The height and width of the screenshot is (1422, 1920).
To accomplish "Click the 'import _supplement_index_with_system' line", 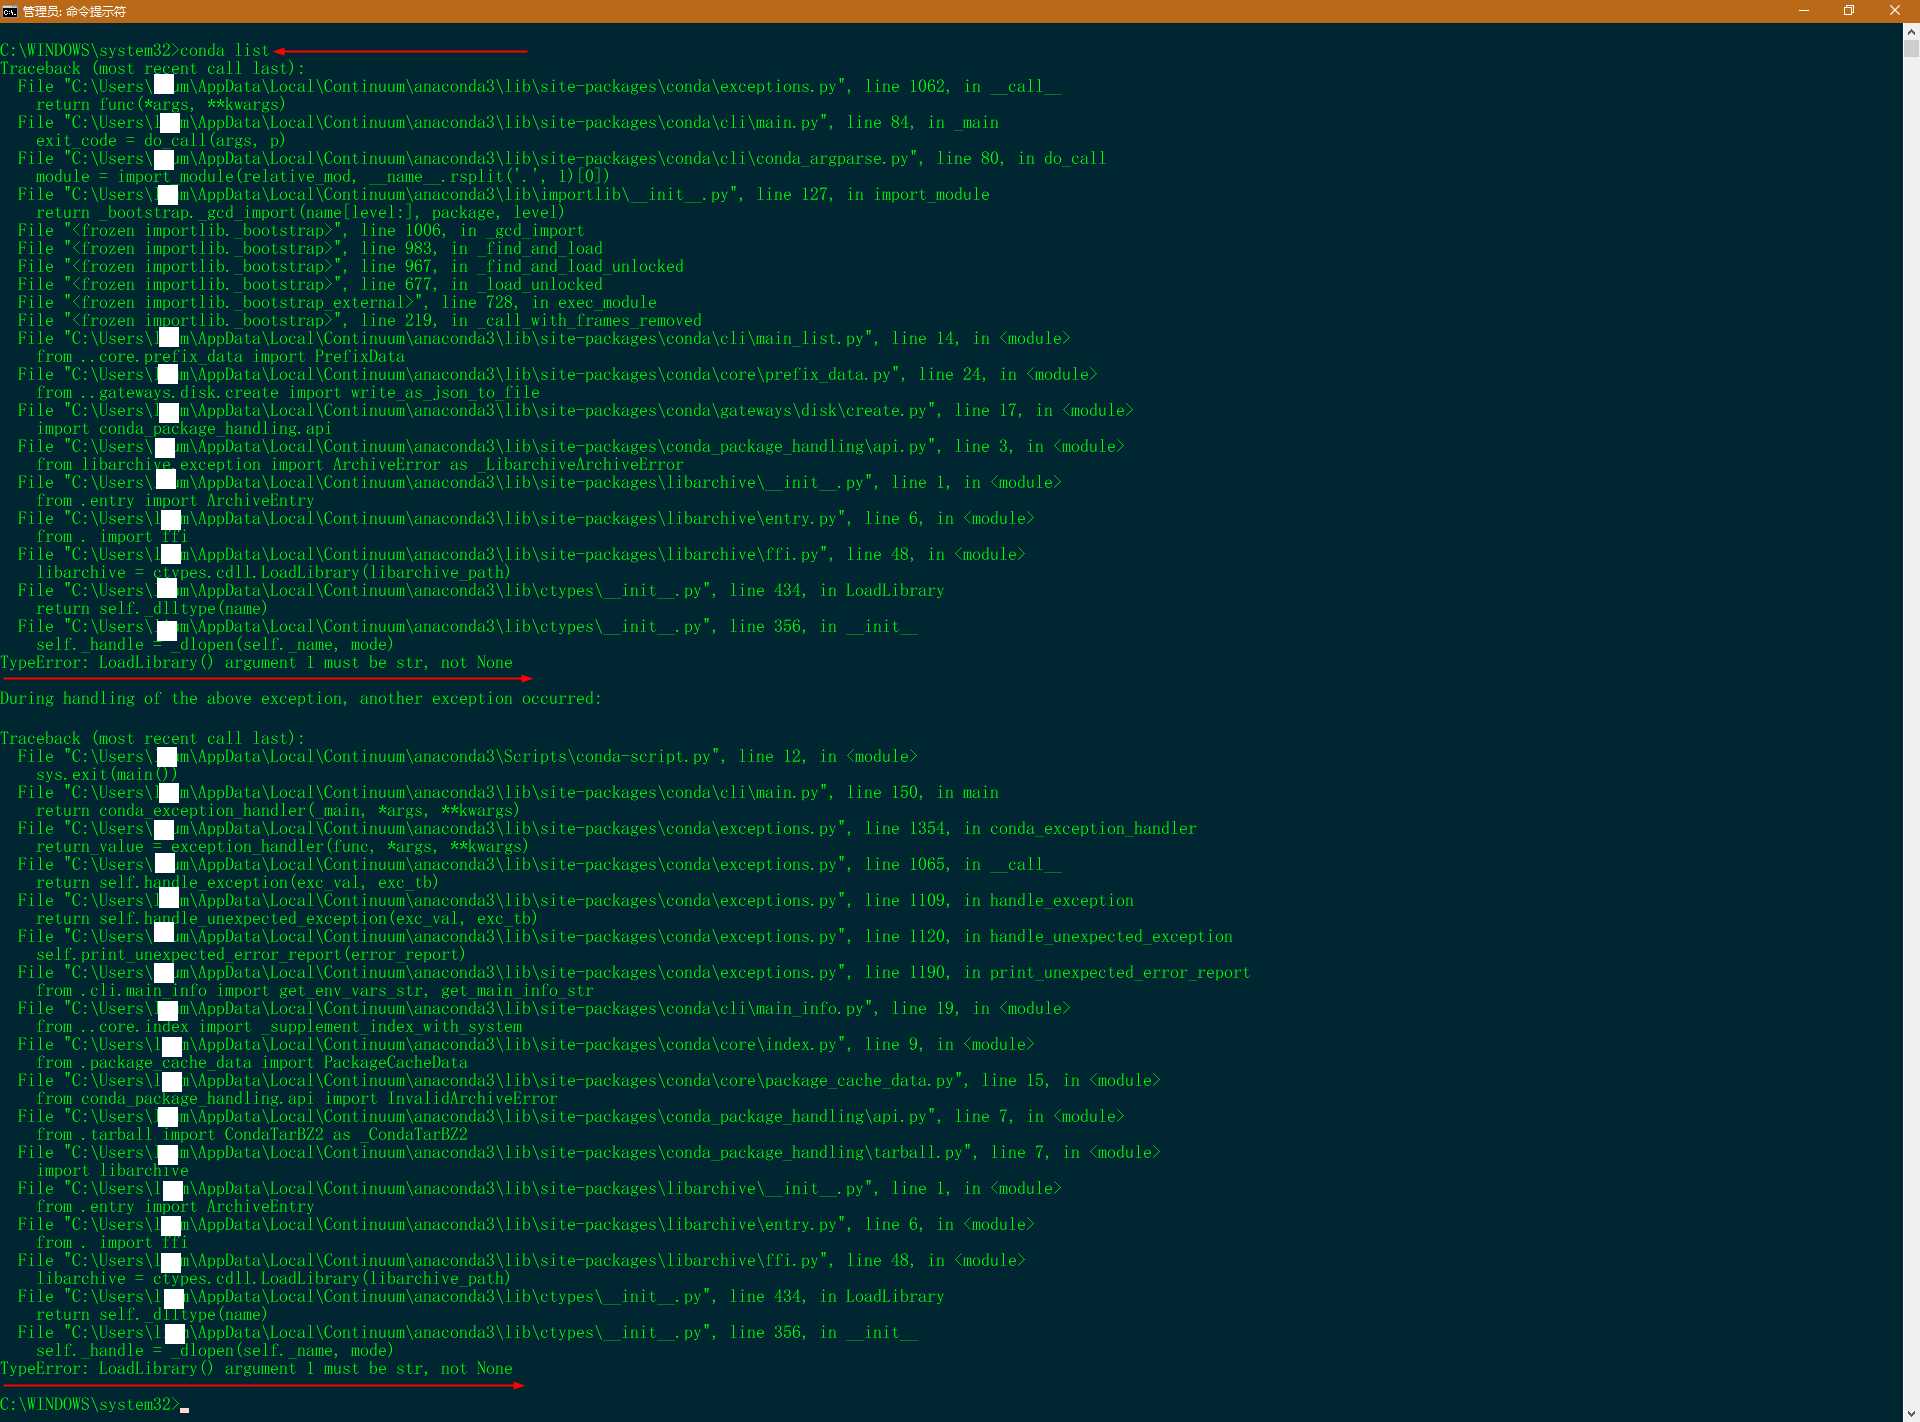I will tap(279, 1026).
